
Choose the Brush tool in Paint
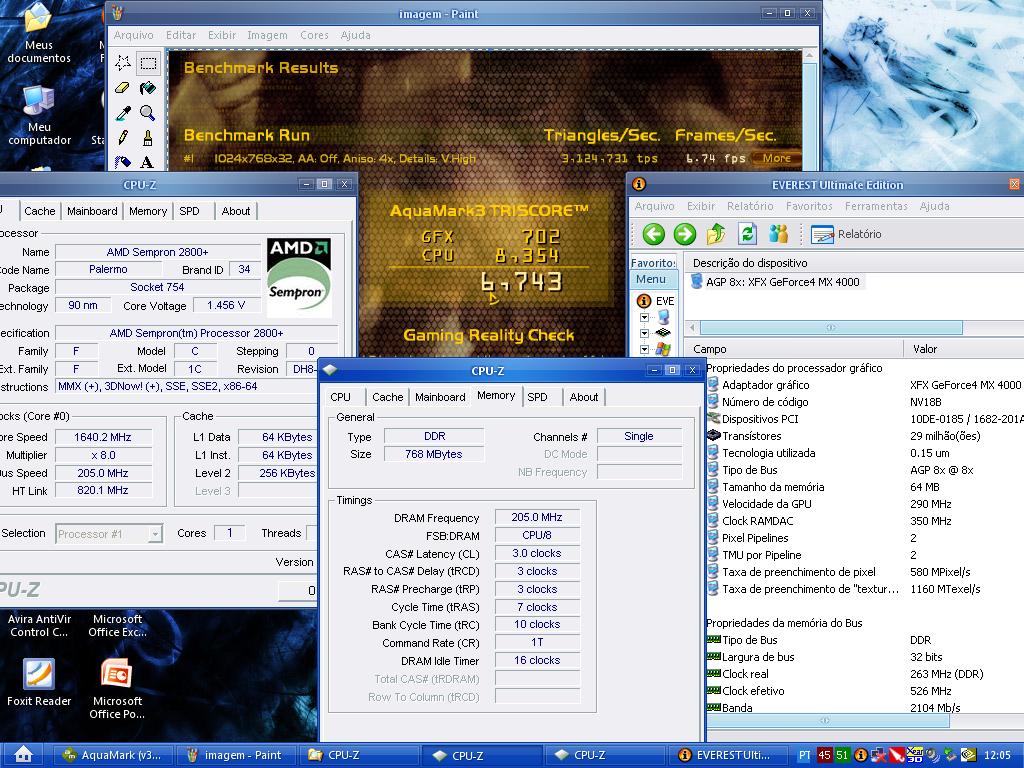click(x=148, y=138)
